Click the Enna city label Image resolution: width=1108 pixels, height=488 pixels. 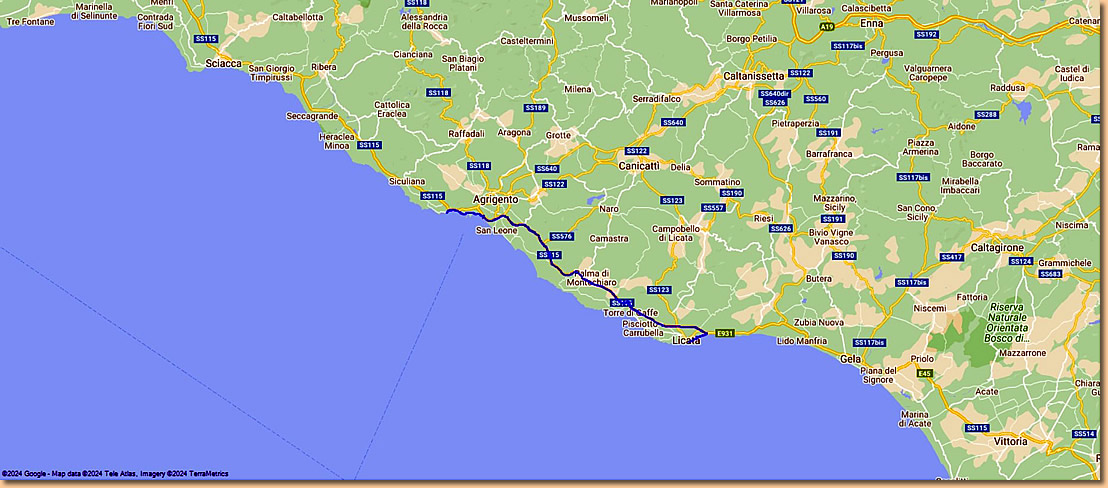coord(873,23)
